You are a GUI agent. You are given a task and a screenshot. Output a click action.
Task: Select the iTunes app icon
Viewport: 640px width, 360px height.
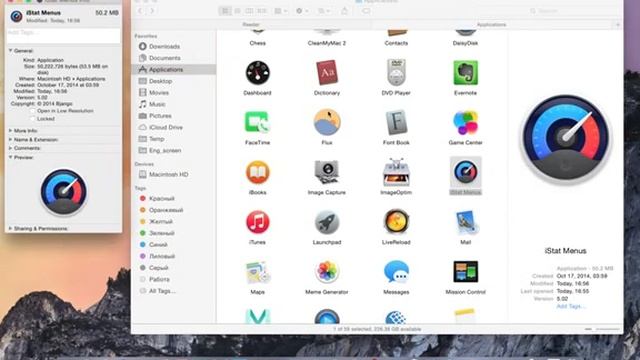[x=257, y=222]
